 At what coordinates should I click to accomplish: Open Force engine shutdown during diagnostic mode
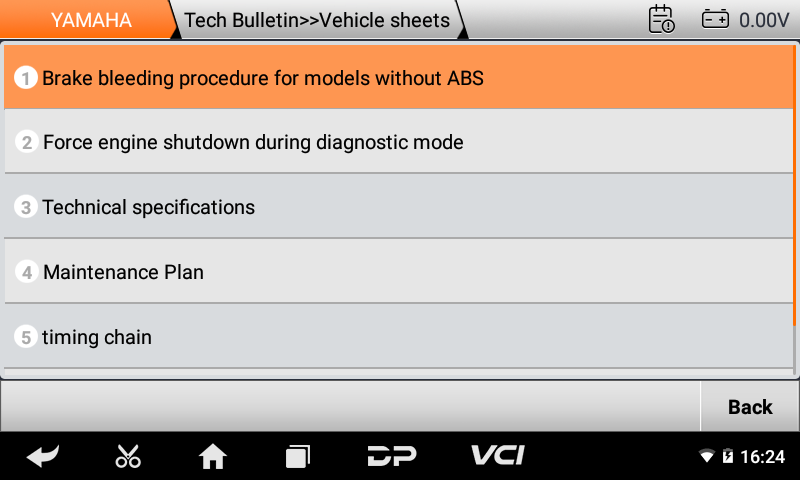tap(398, 142)
